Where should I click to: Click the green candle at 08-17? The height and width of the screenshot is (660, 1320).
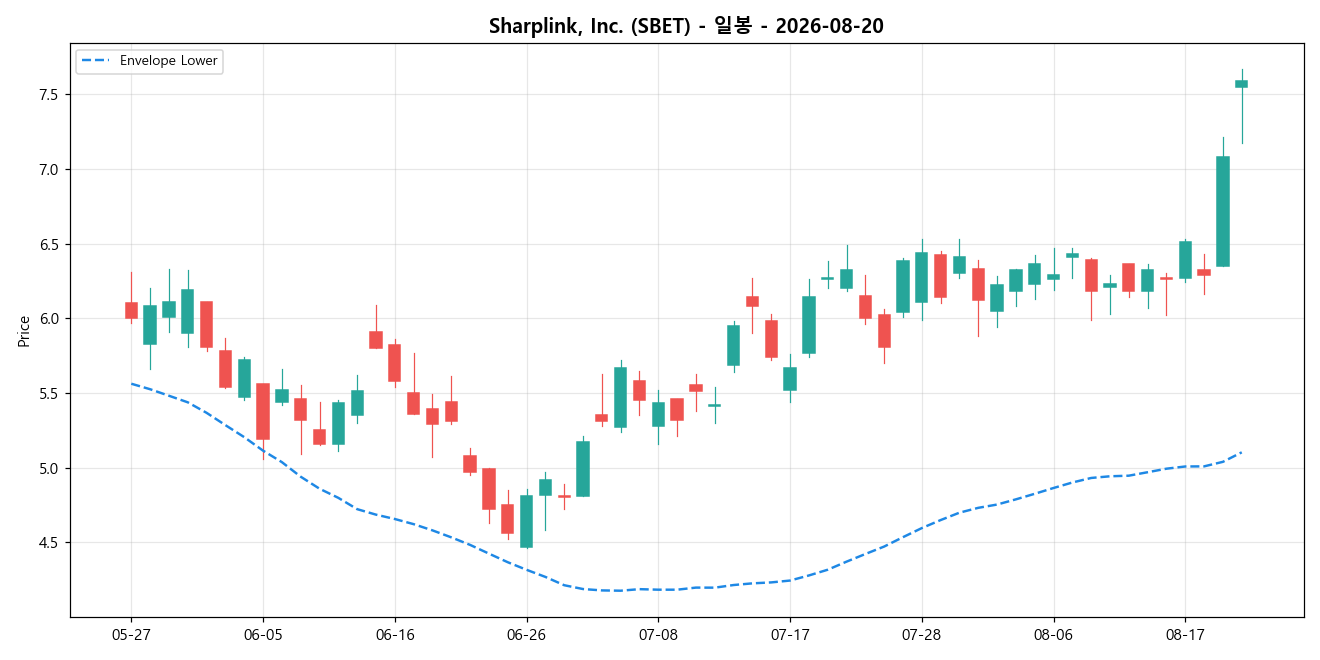[1185, 260]
